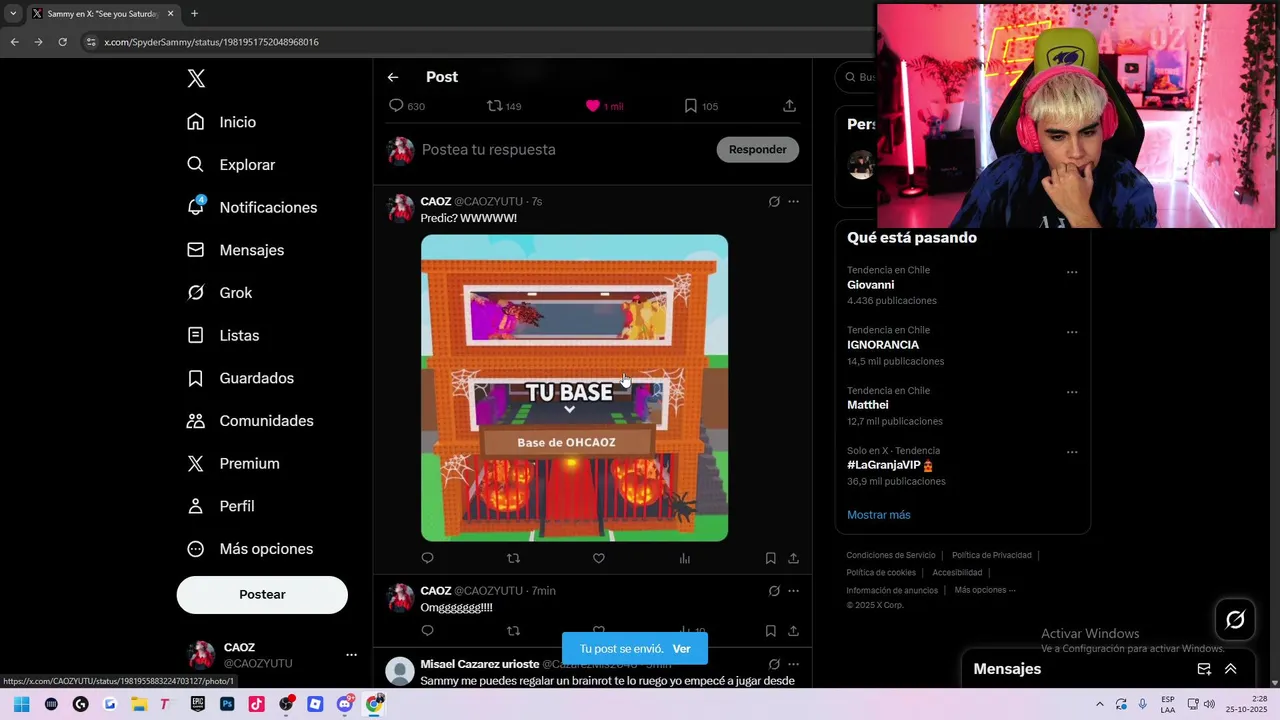Bookmark the Omggggggg!!!! post
The image size is (1280, 720).
pos(770,631)
